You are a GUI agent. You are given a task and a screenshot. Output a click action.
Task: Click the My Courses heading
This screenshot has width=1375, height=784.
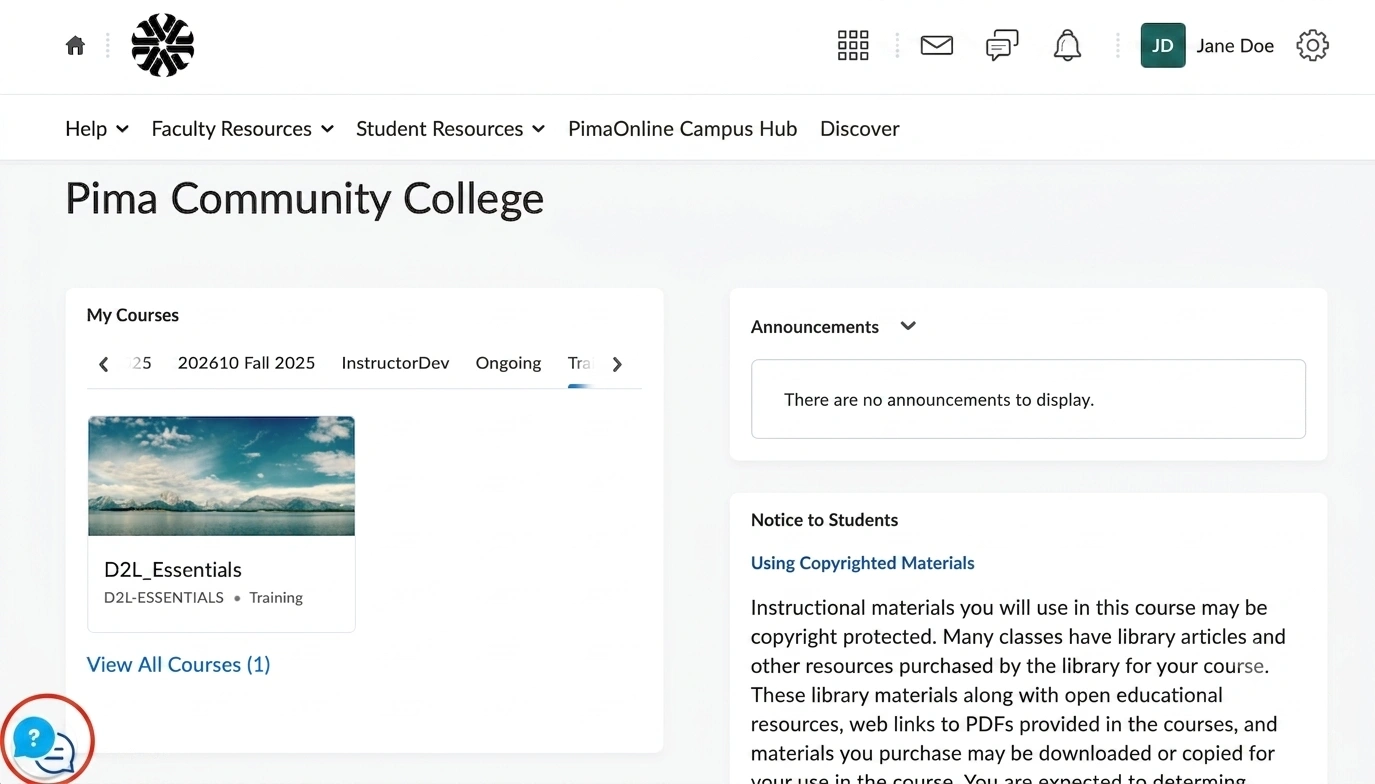click(133, 315)
